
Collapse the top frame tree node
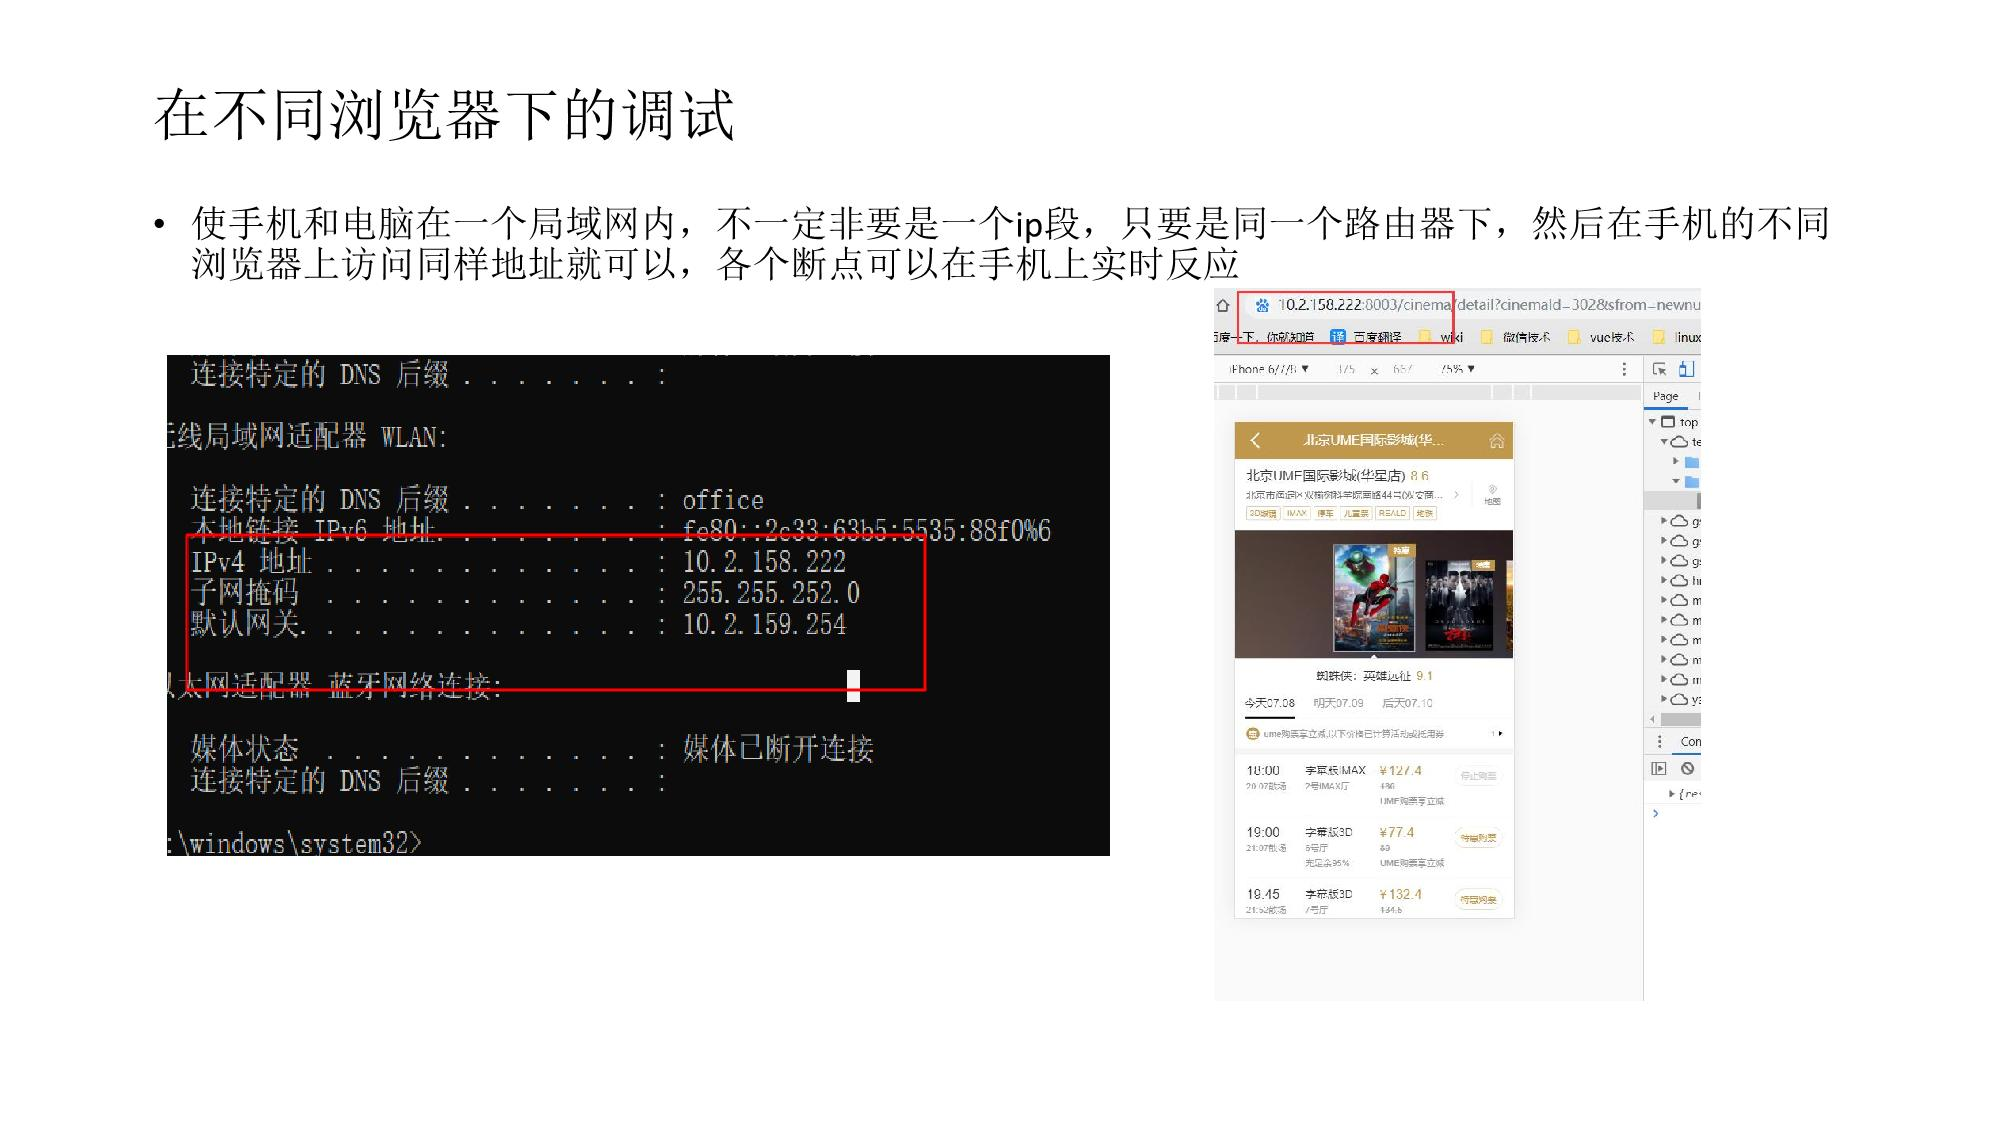pos(1653,422)
